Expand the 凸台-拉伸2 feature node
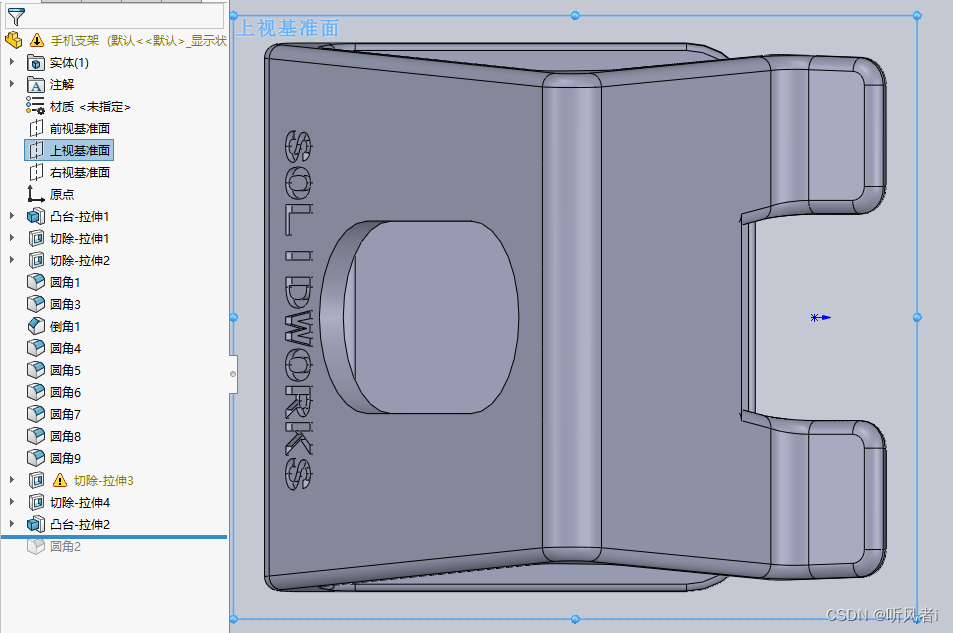This screenshot has width=953, height=633. [11, 524]
